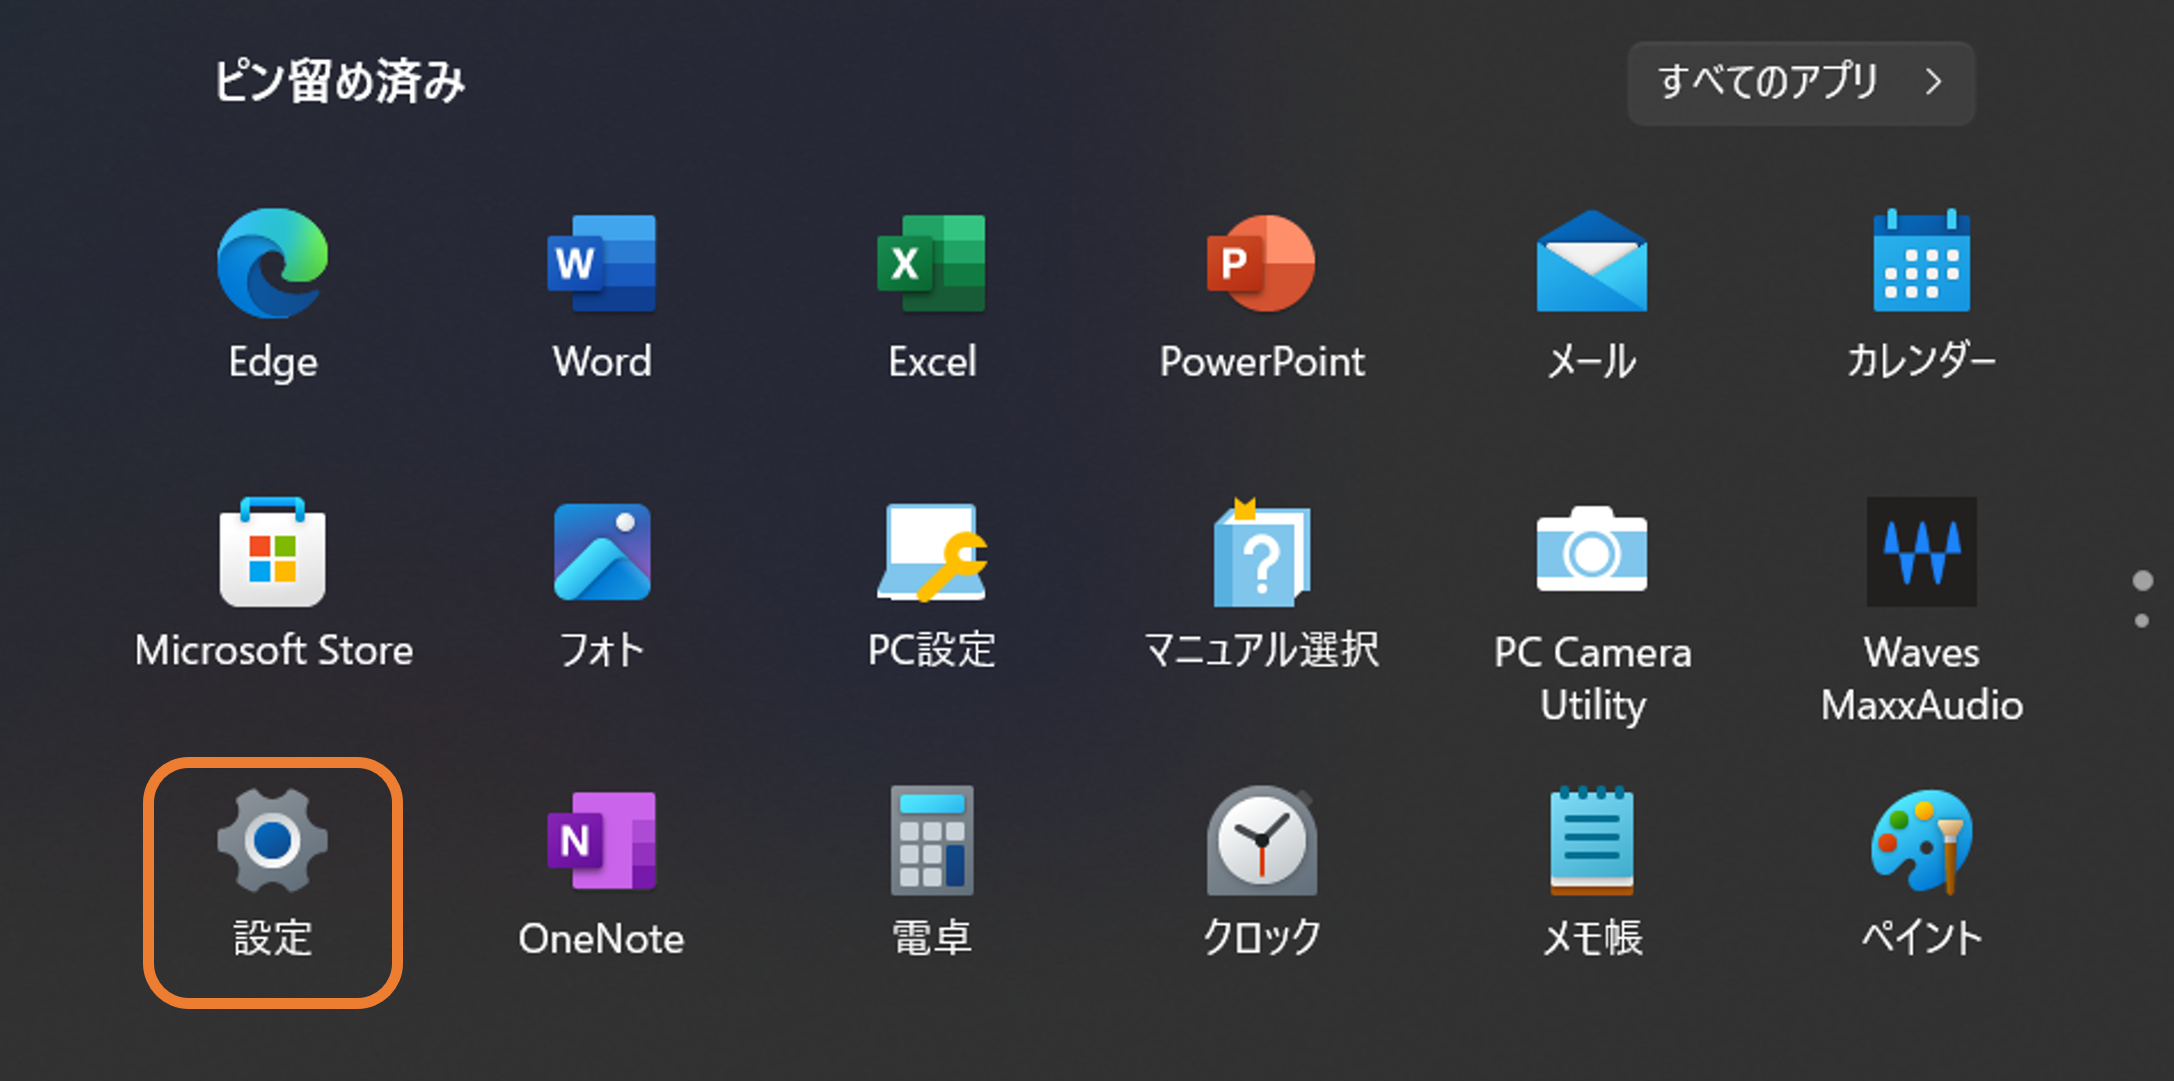This screenshot has width=2174, height=1081.
Task: Click the すべてのアプリ button
Action: (x=1801, y=82)
